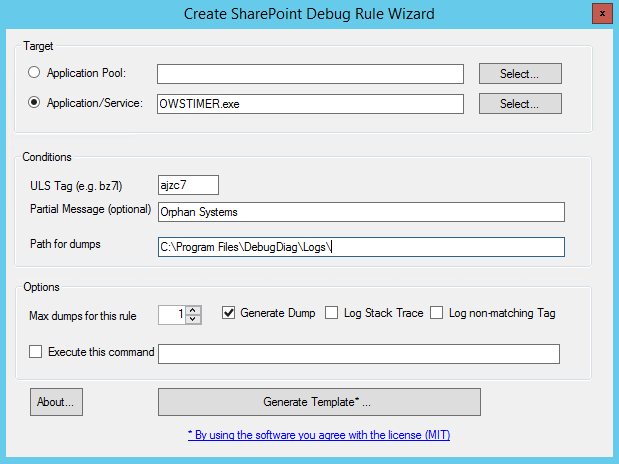Click the Partial Message field
Viewport: 619px width, 464px height.
coord(361,211)
